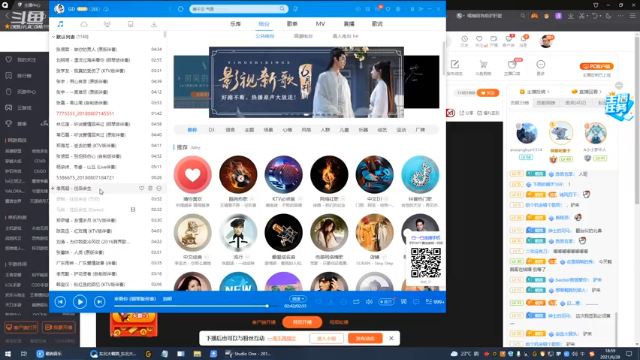
Task: Open the browser scissors screenshot dropdown arrow
Action: click(x=587, y=16)
